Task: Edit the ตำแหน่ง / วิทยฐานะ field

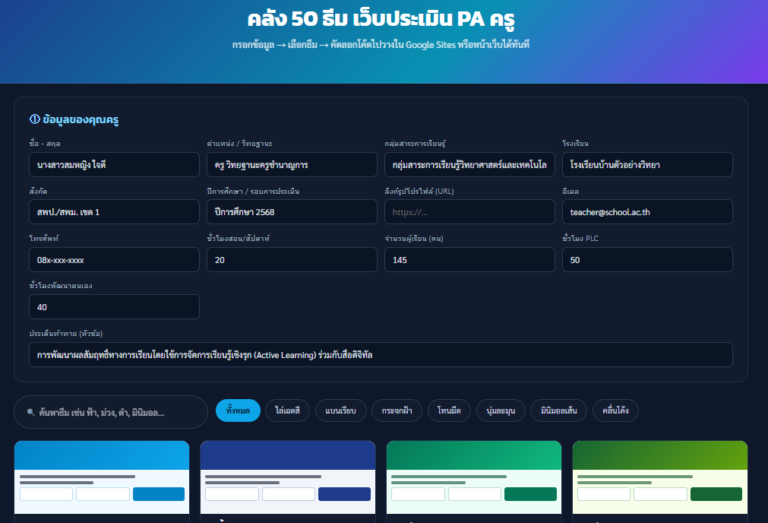Action: [292, 165]
